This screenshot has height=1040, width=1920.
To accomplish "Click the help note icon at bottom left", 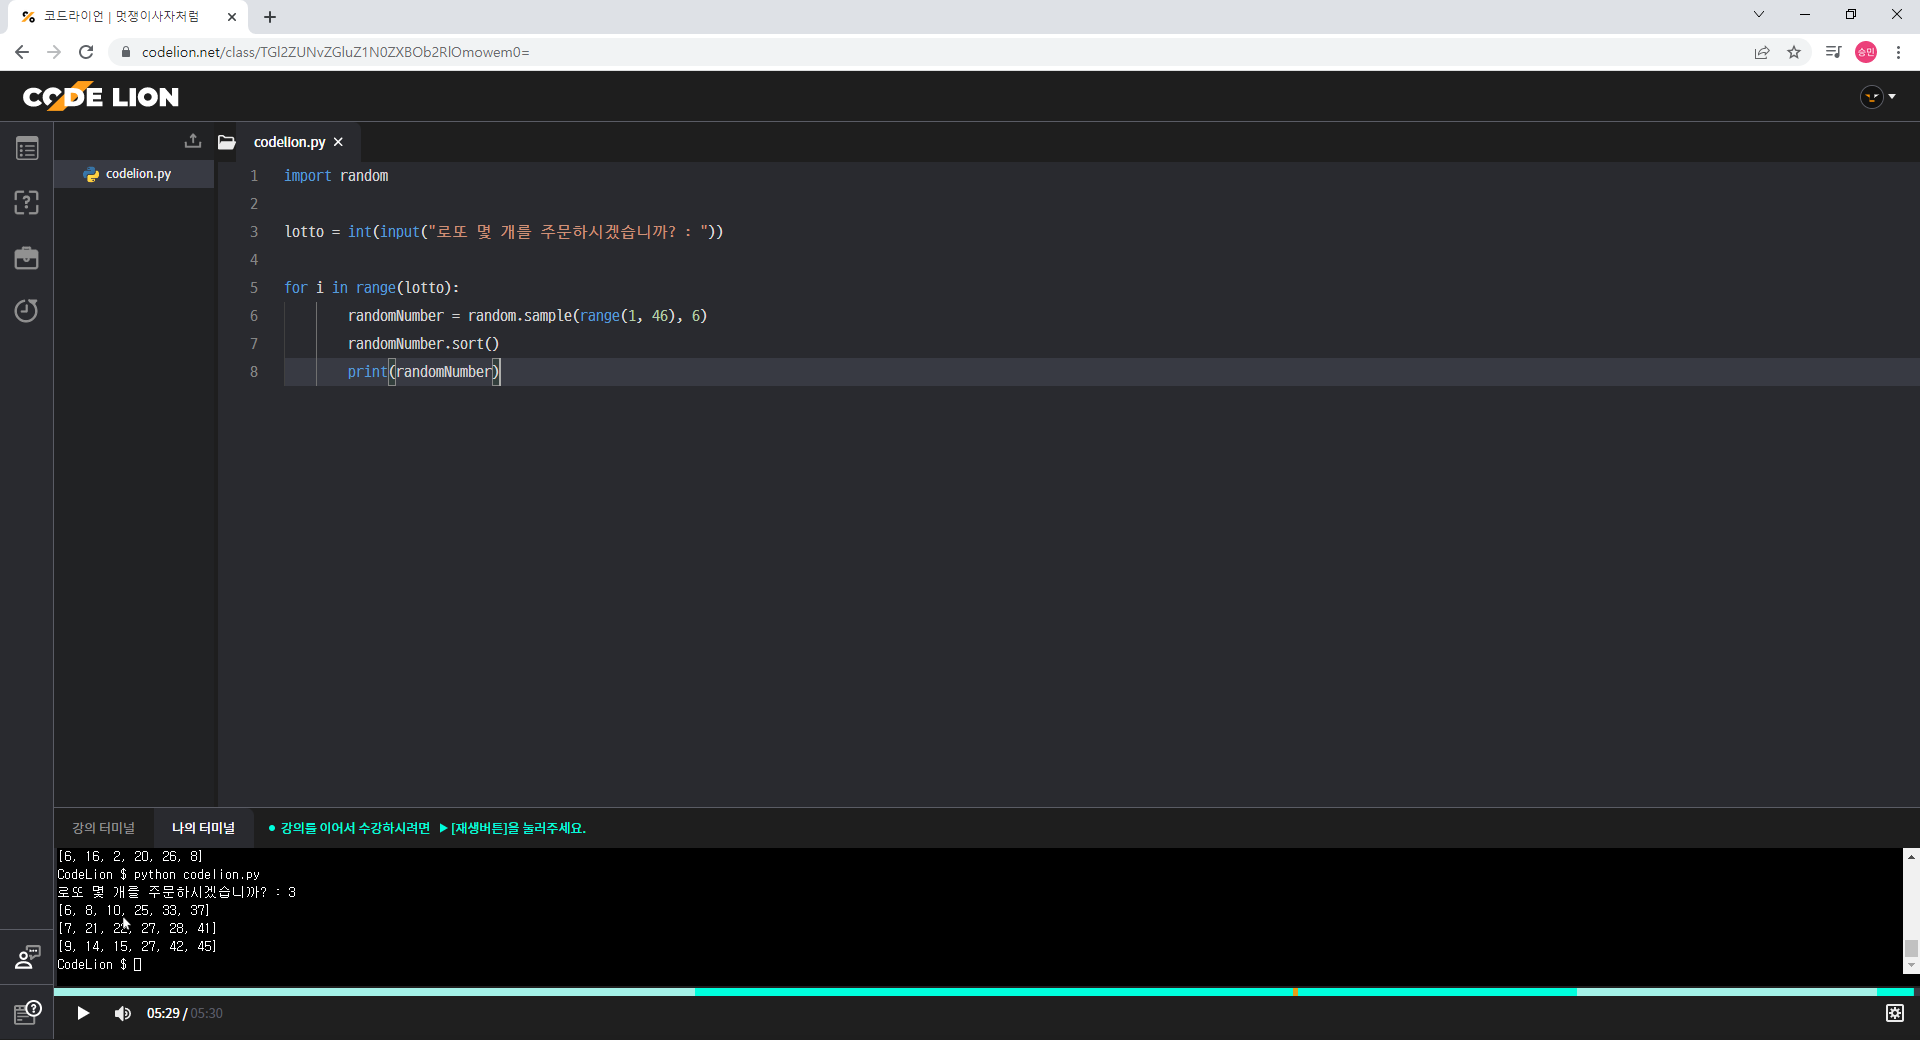I will 26,1012.
